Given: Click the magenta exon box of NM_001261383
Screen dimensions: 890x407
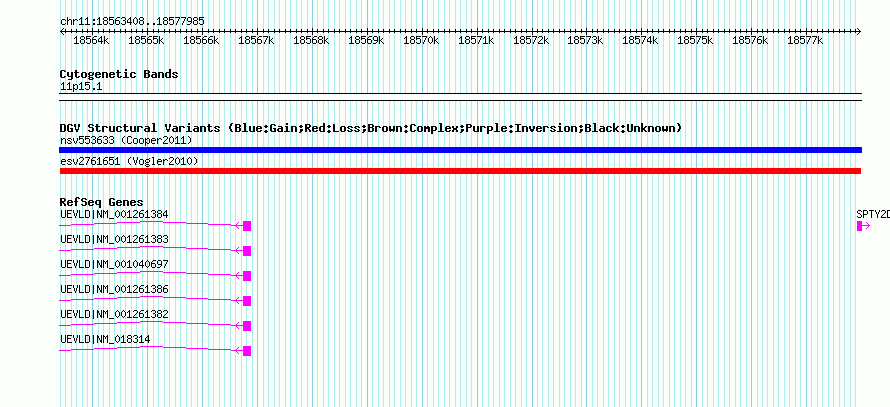Looking at the screenshot, I should click(x=247, y=251).
